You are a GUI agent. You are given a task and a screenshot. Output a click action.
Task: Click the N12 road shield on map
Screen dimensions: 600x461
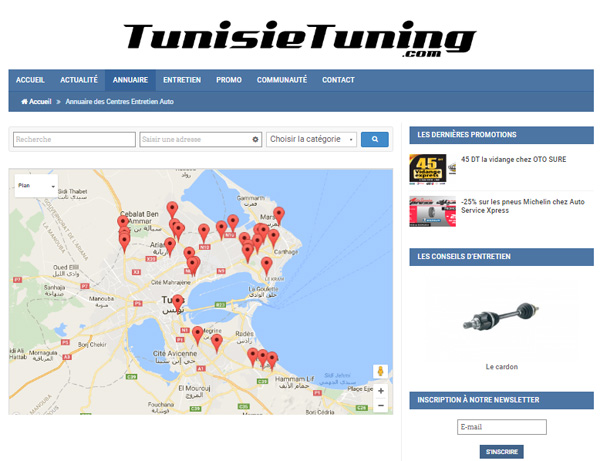[x=204, y=247]
